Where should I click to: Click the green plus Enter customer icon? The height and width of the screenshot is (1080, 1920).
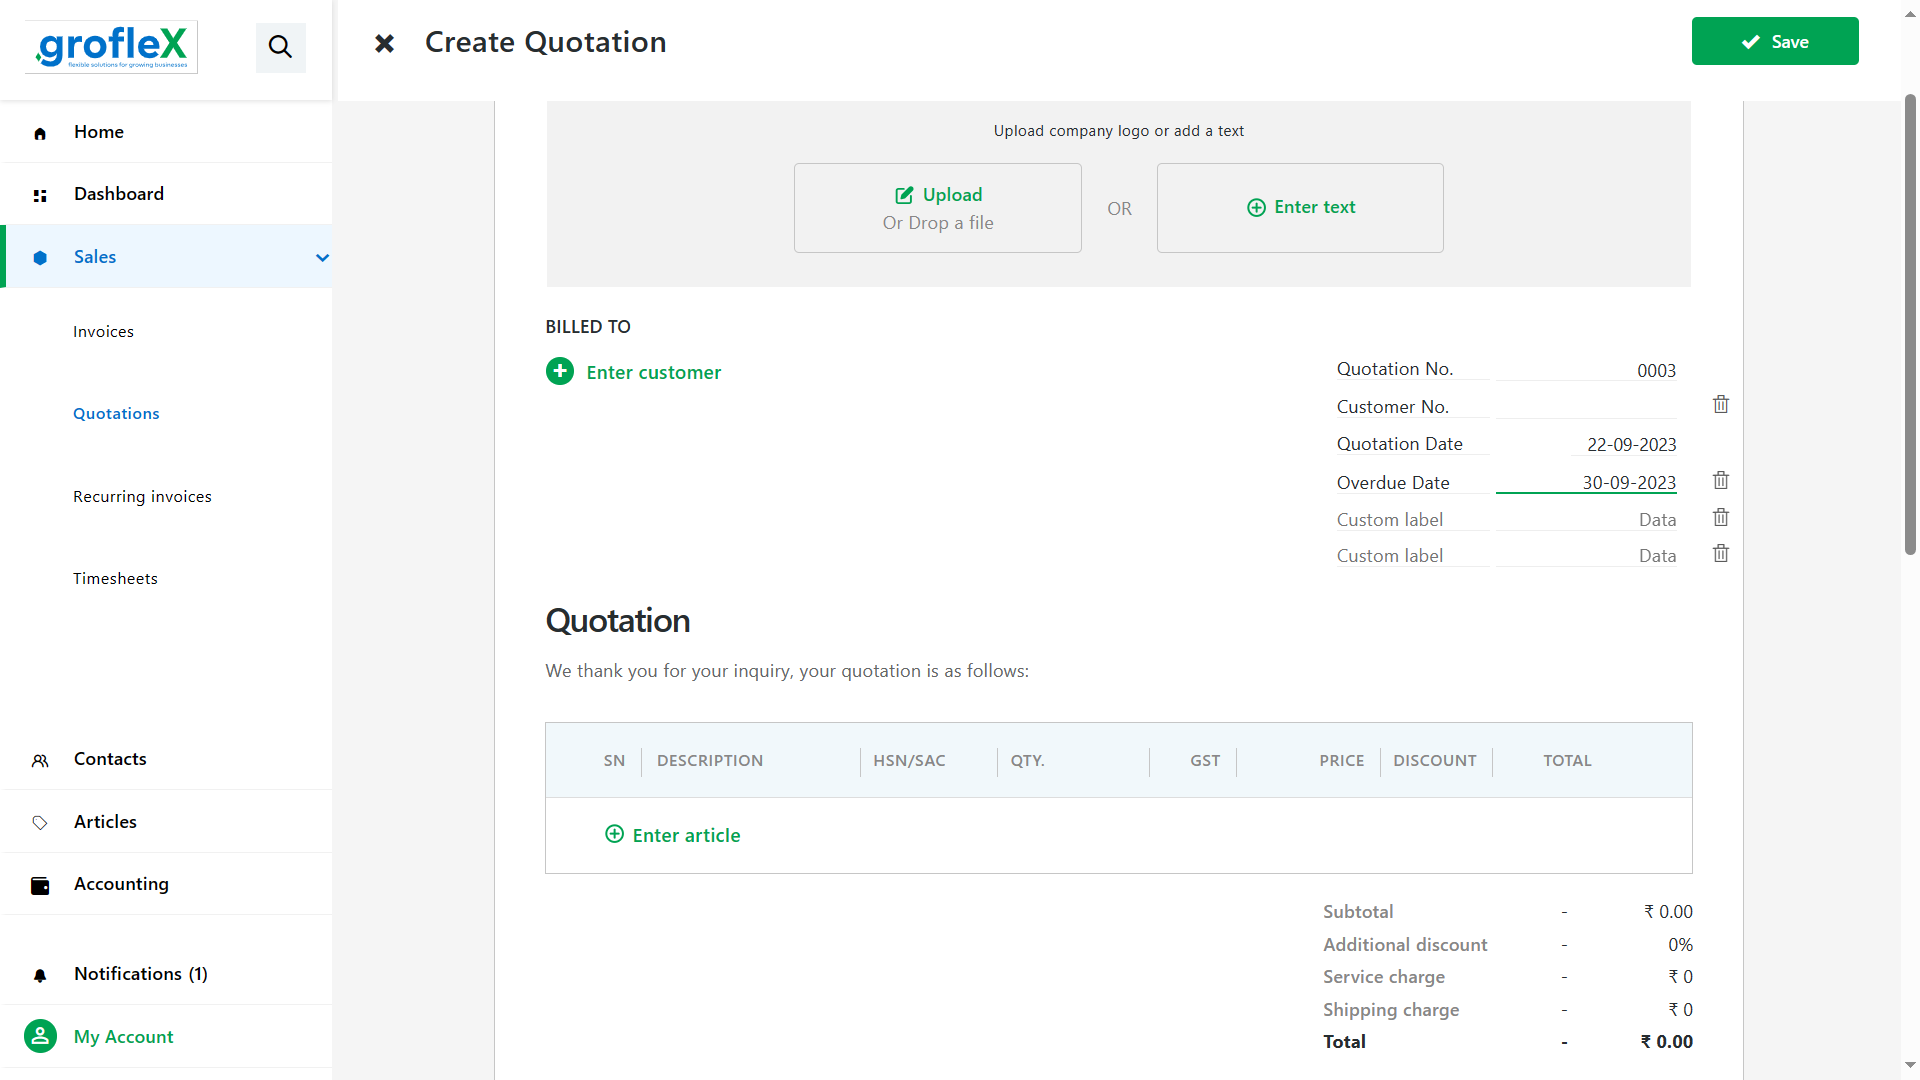click(x=560, y=372)
